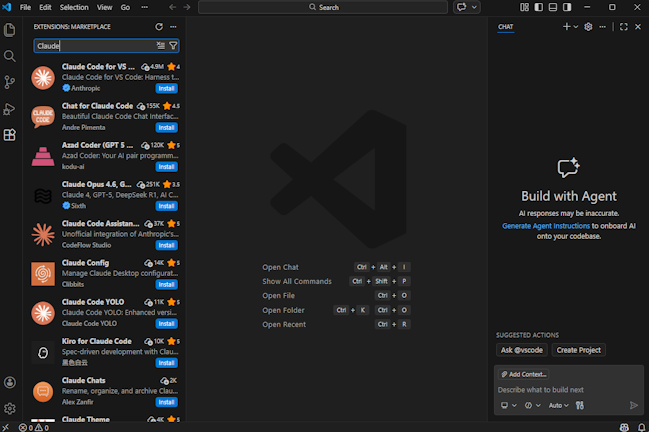Install Kiro for Claude Code
The image size is (649, 432).
(x=166, y=363)
